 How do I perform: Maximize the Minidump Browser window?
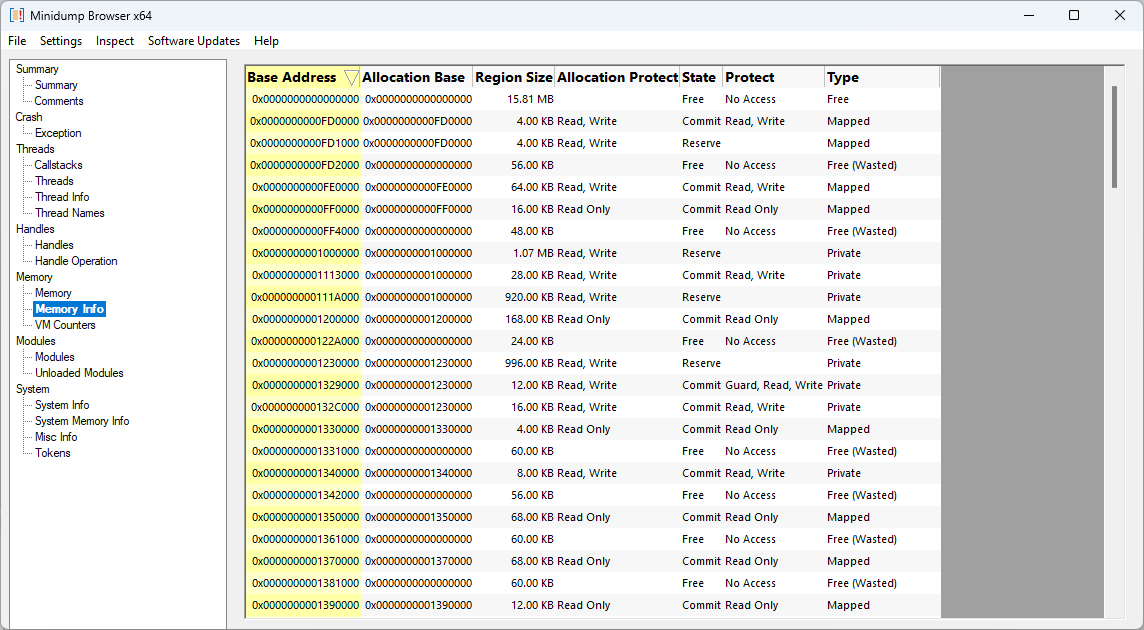coord(1074,15)
